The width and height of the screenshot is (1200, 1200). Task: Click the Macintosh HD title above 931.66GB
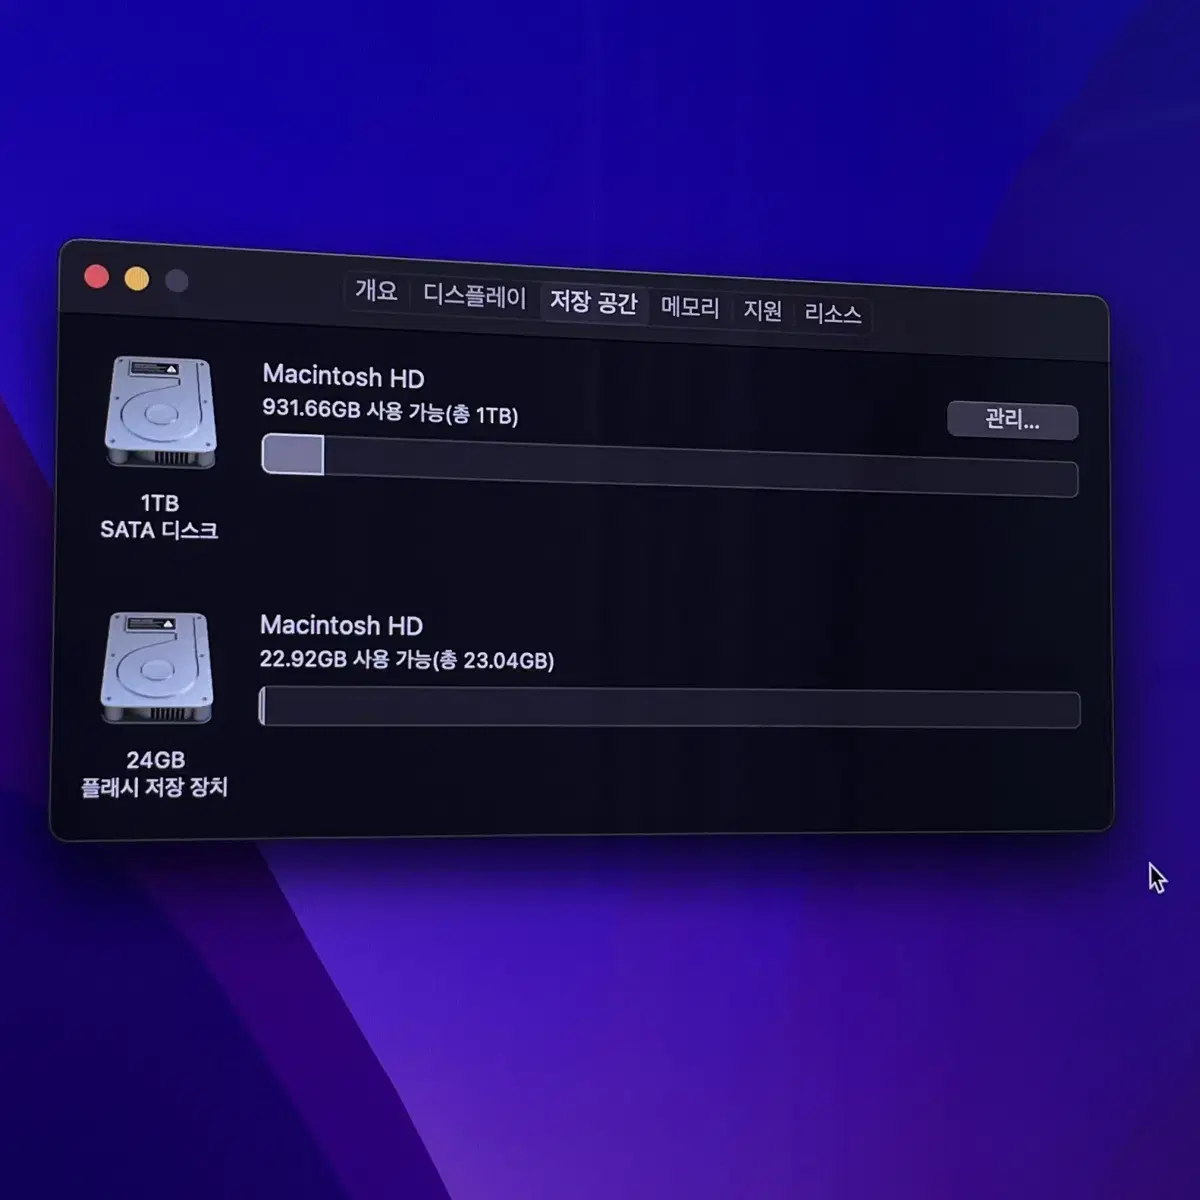343,377
